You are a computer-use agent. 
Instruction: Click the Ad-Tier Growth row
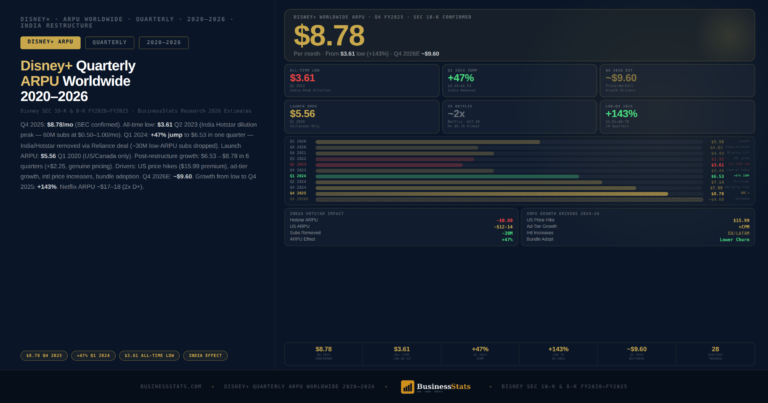pyautogui.click(x=638, y=227)
